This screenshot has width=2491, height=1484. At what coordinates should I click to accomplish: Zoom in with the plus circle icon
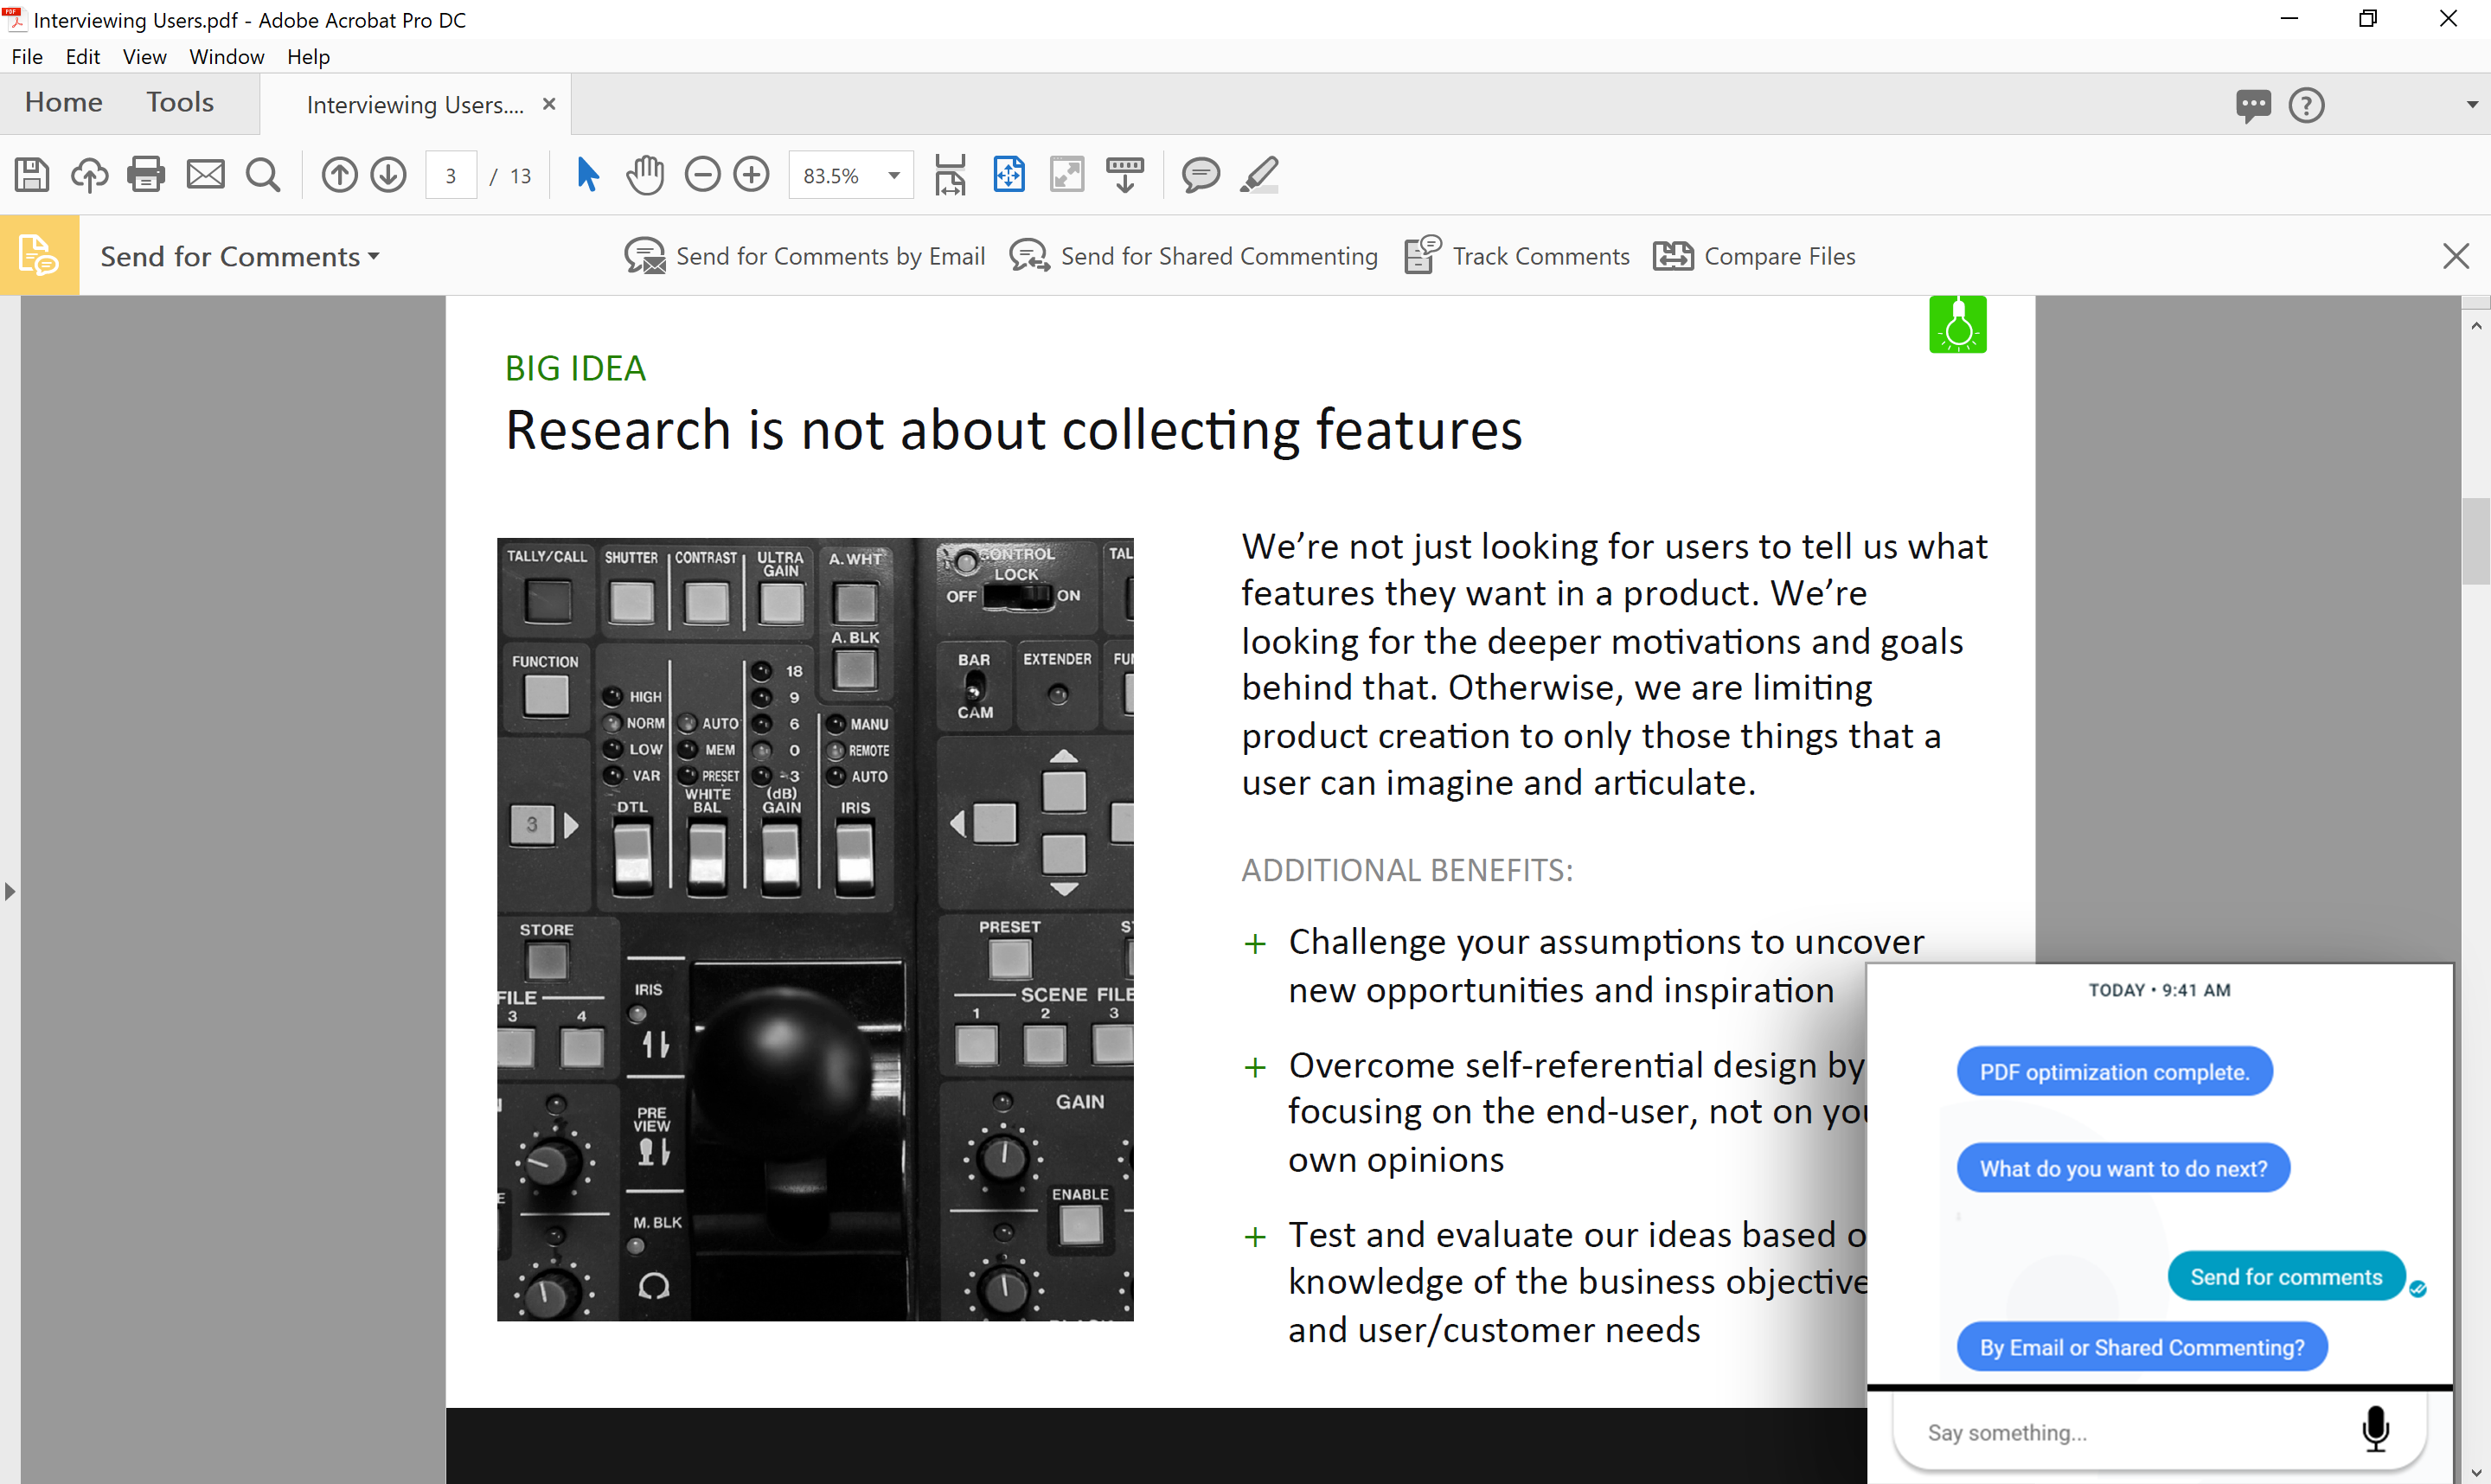(x=751, y=175)
